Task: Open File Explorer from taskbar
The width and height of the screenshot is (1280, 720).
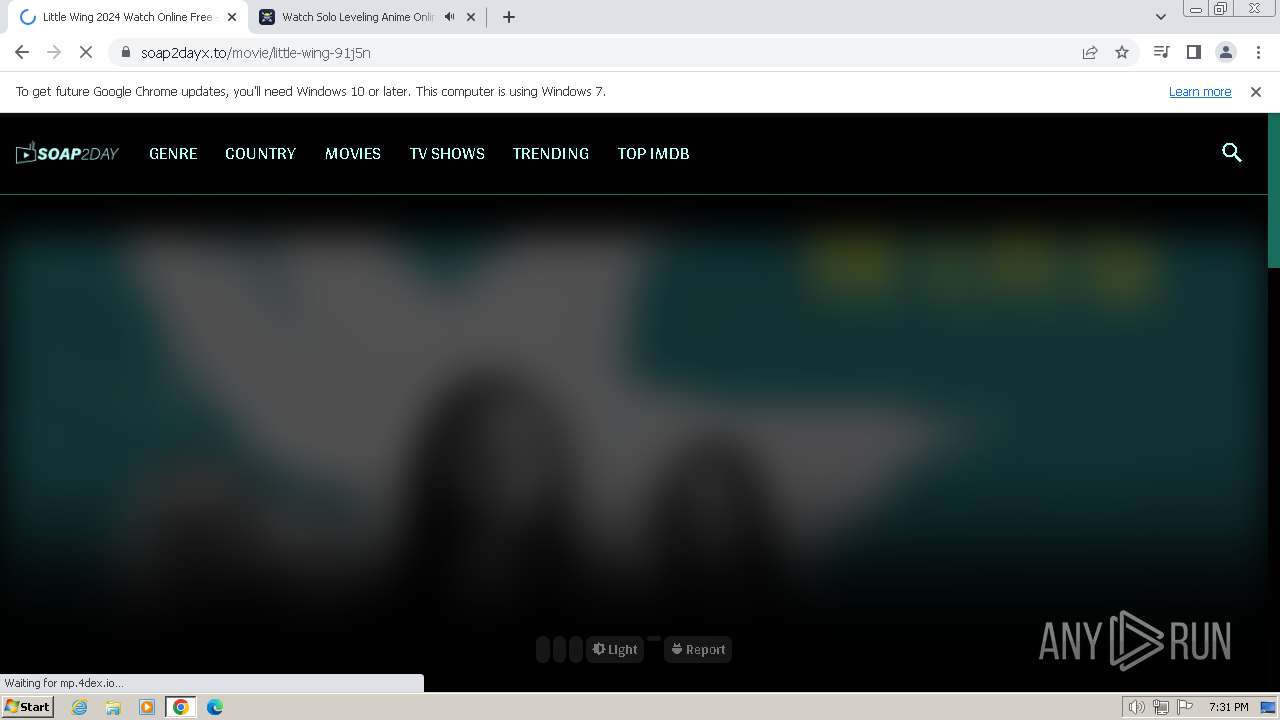Action: coord(113,707)
